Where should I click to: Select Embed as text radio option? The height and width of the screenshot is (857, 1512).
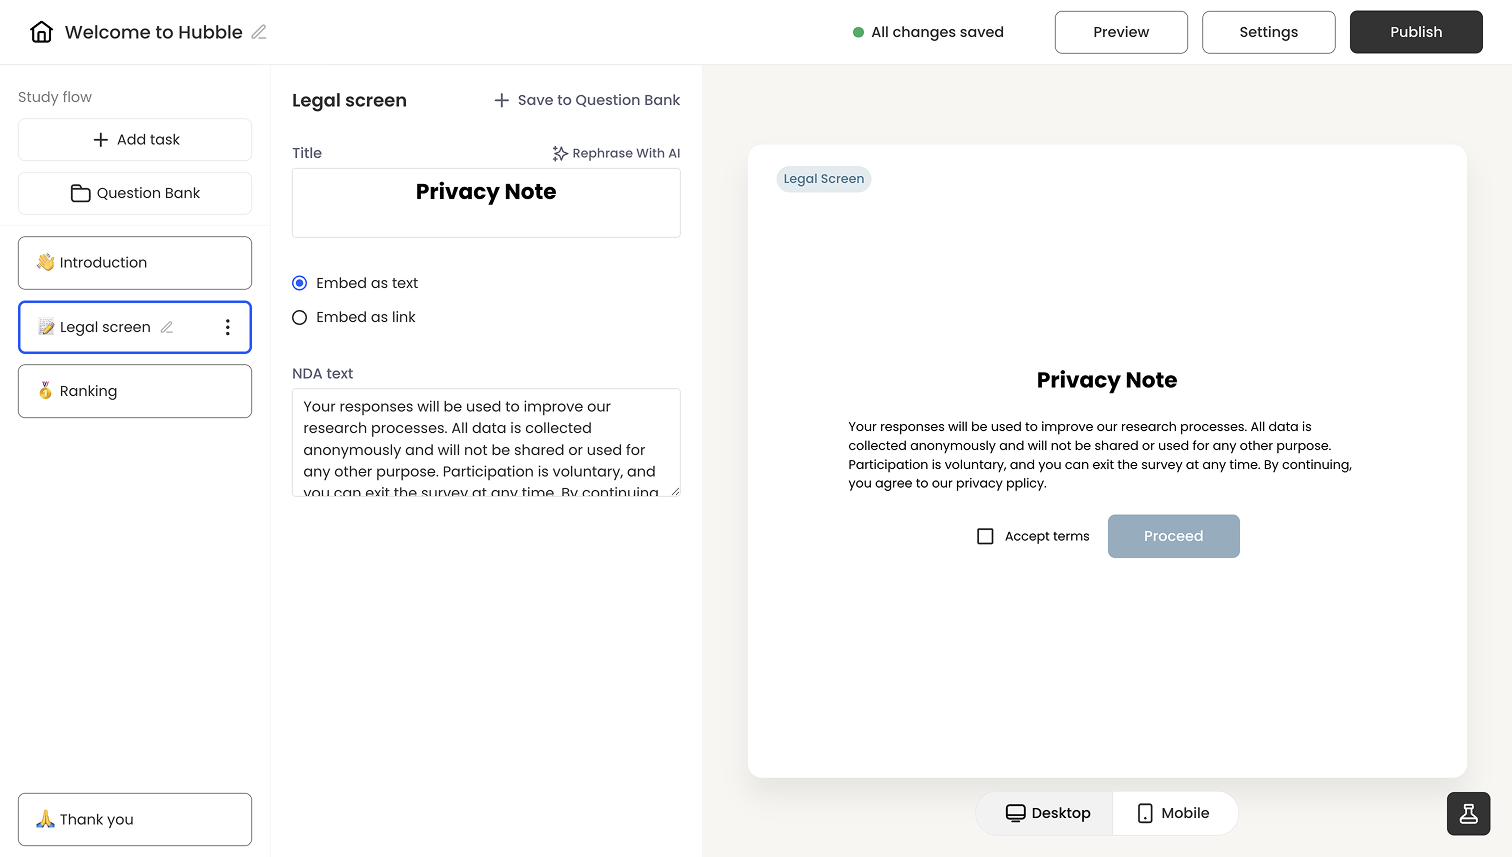300,283
